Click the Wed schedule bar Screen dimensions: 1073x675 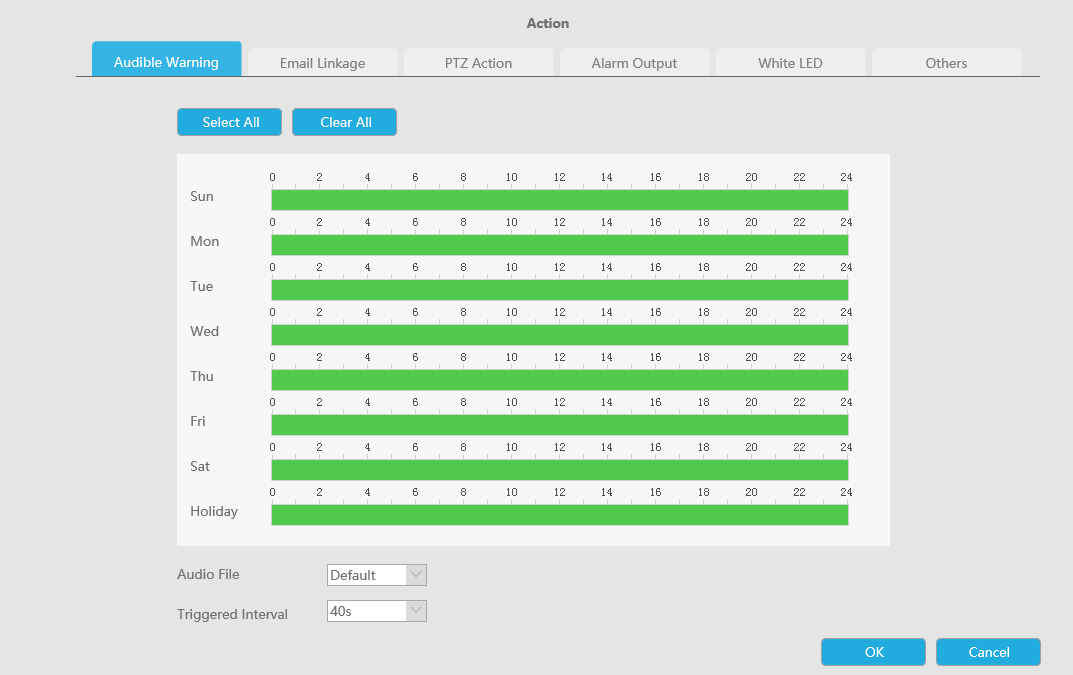[560, 335]
